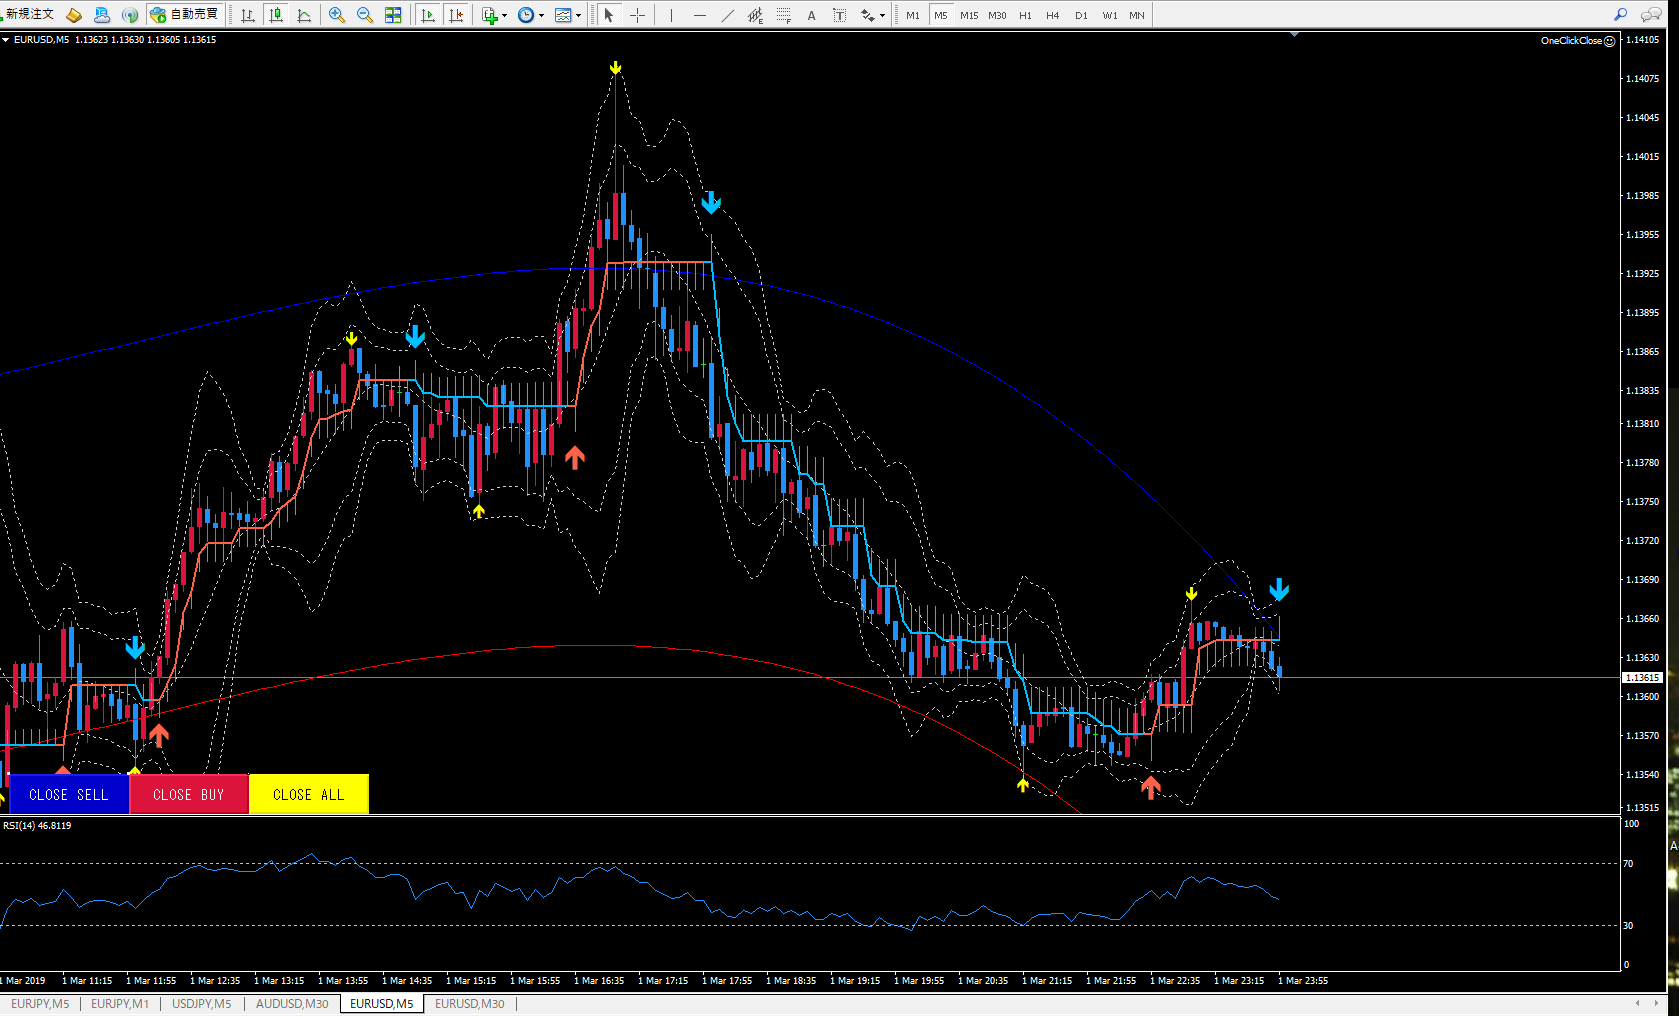This screenshot has width=1679, height=1016.
Task: Select the EURUSD,M5 chart tab
Action: [x=382, y=1003]
